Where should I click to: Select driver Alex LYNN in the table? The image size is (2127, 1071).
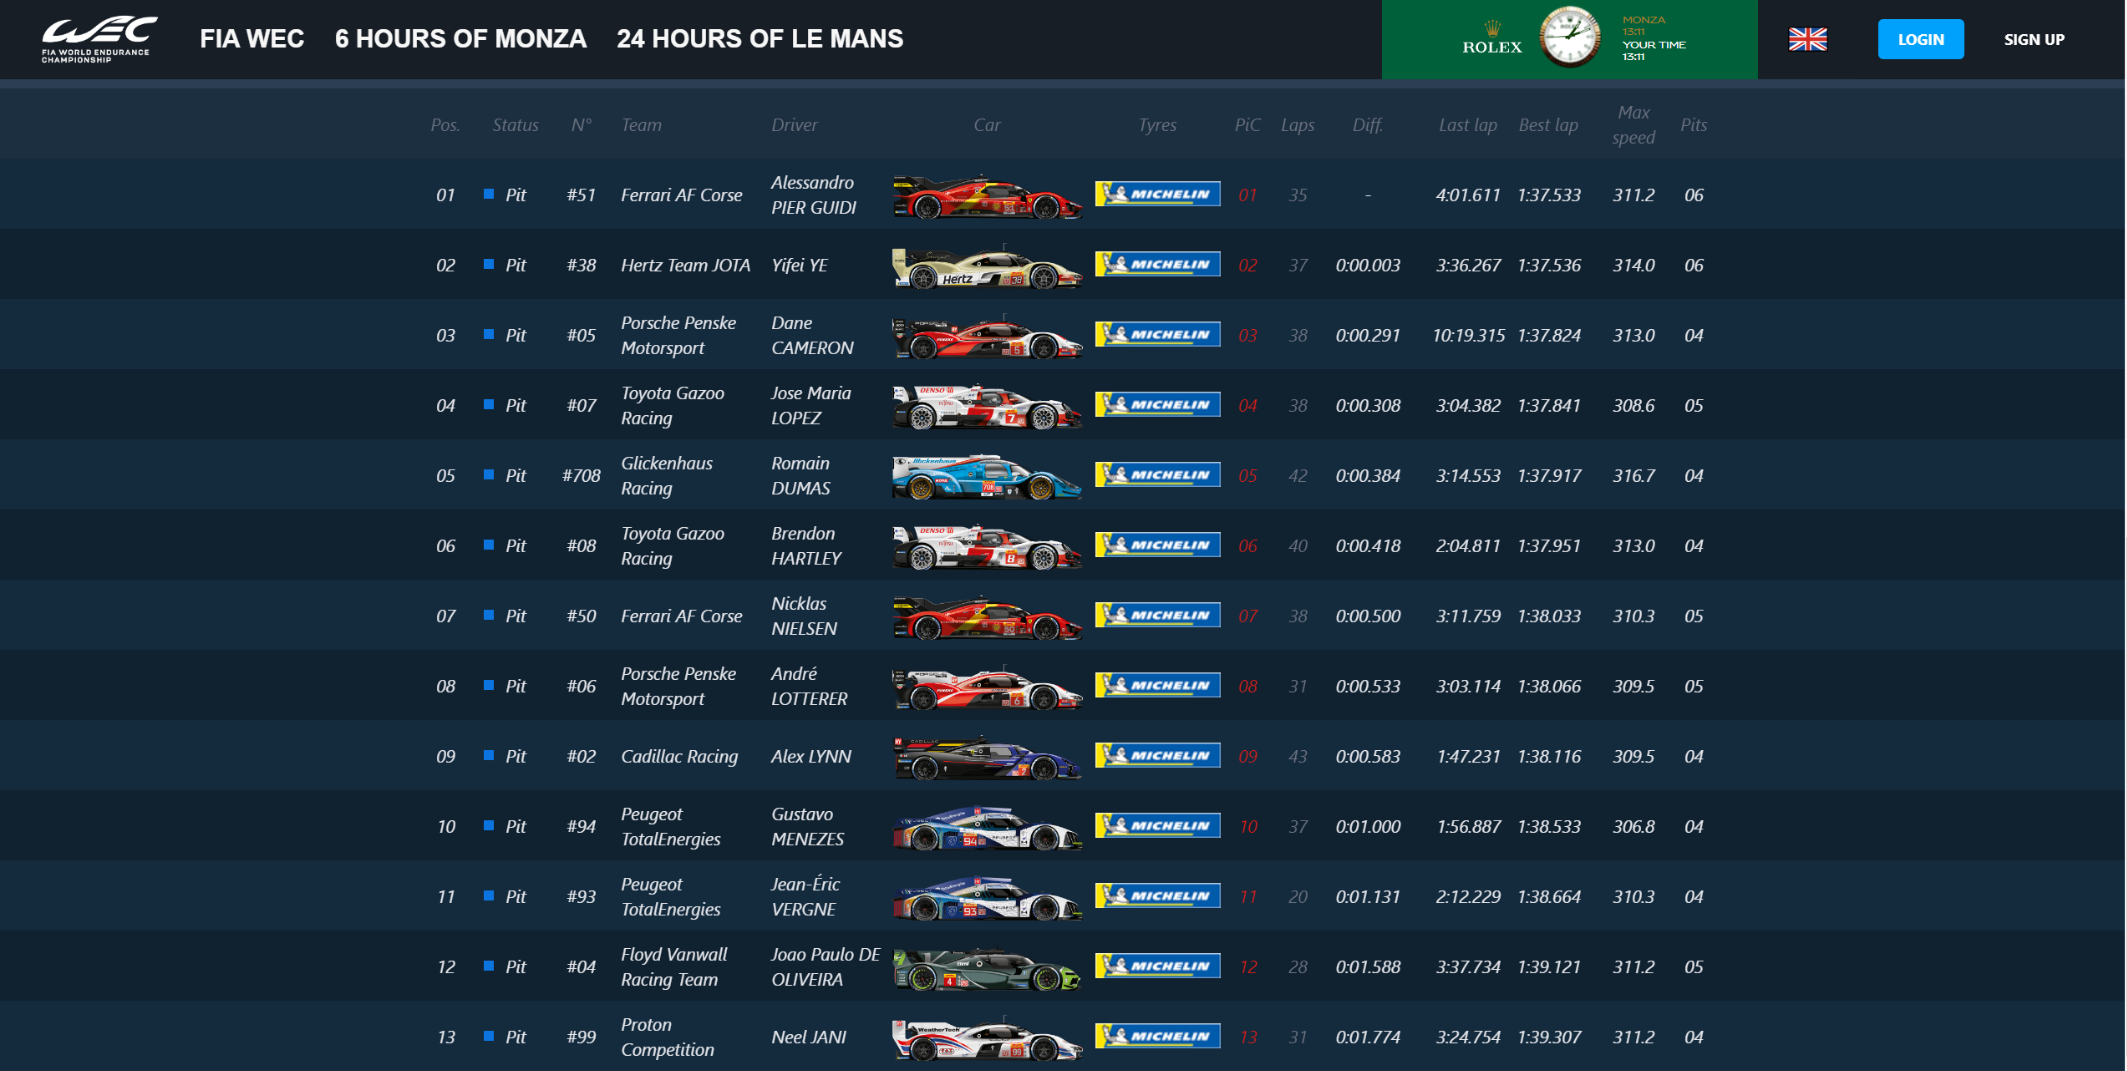click(810, 757)
